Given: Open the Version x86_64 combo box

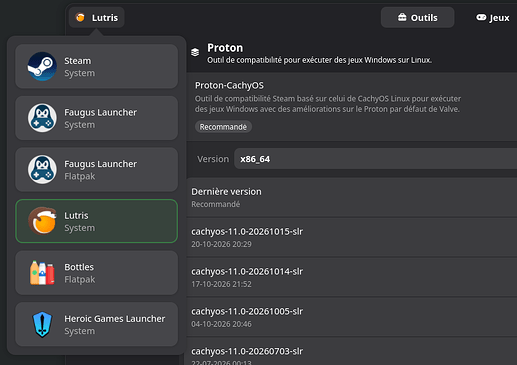Looking at the screenshot, I should pos(375,159).
